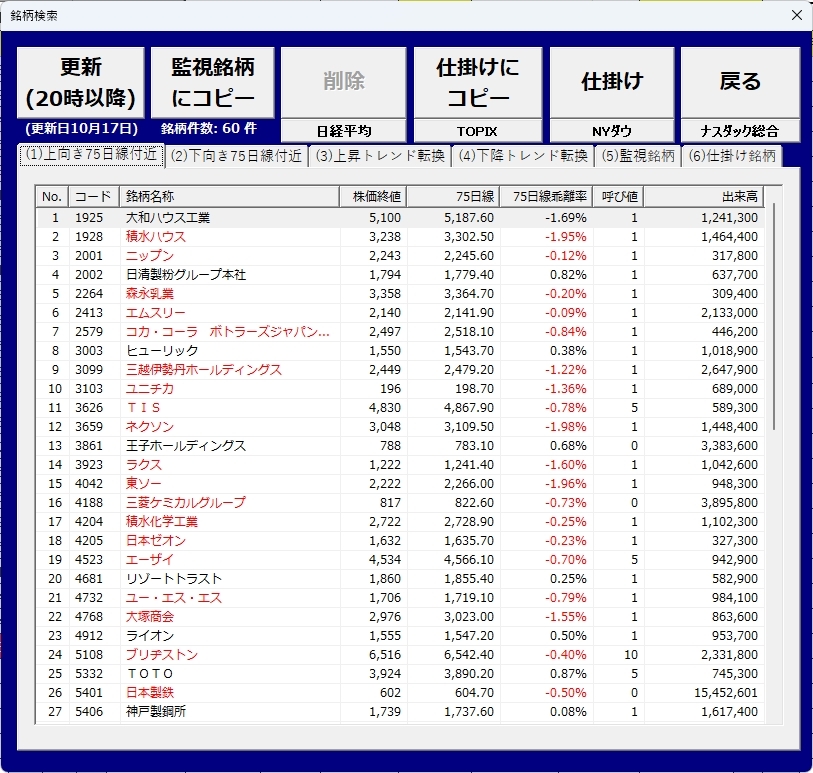Screen dimensions: 813x773
Task: Open the (6)仕掛け銘柄 tab
Action: click(x=732, y=156)
